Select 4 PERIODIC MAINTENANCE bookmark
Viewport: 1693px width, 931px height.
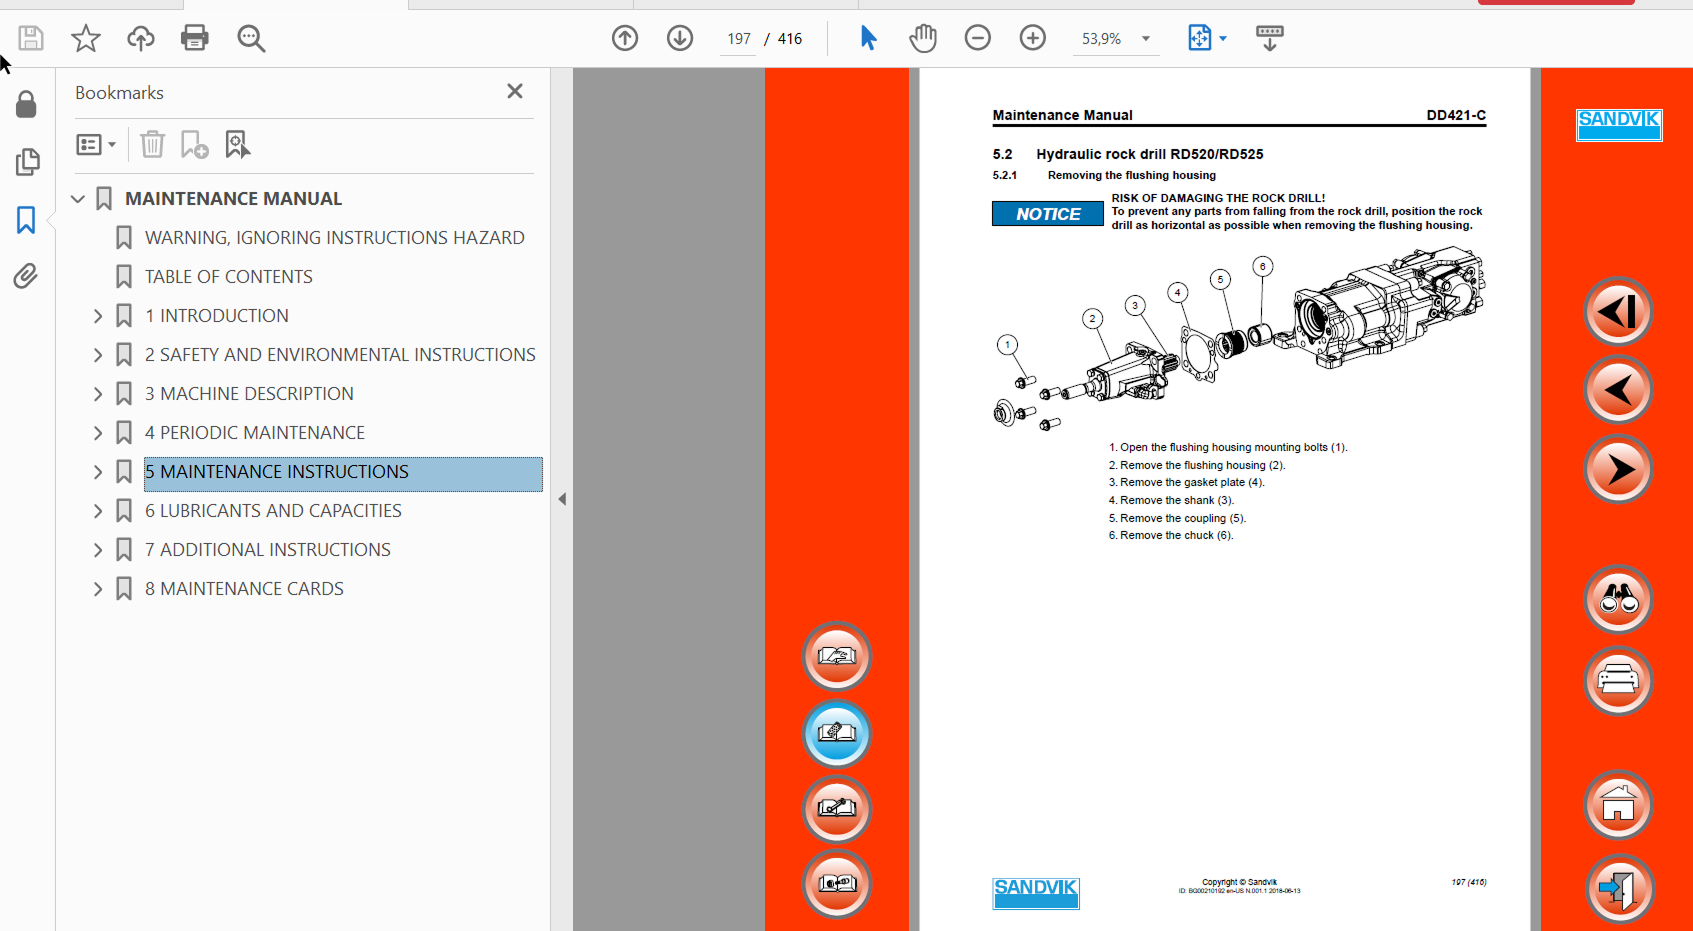255,433
